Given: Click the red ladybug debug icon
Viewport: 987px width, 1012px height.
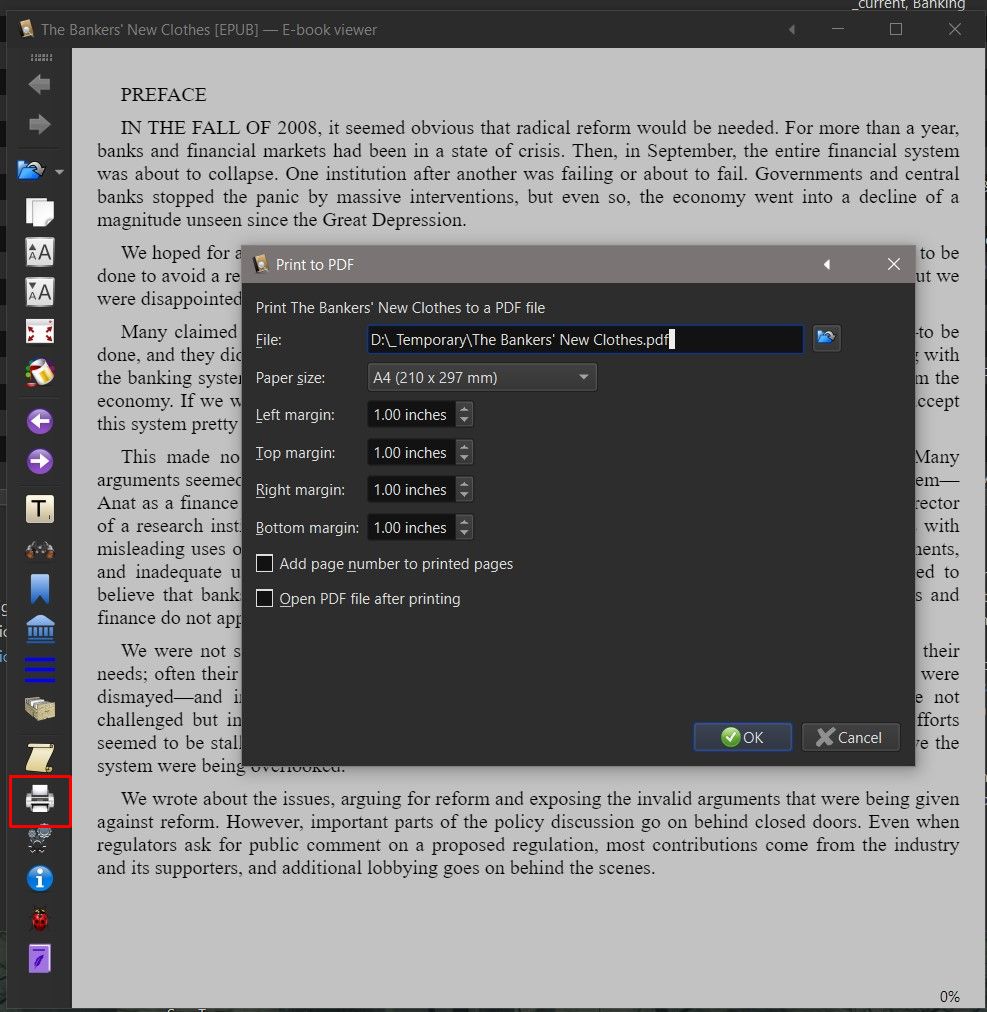Looking at the screenshot, I should pyautogui.click(x=39, y=919).
